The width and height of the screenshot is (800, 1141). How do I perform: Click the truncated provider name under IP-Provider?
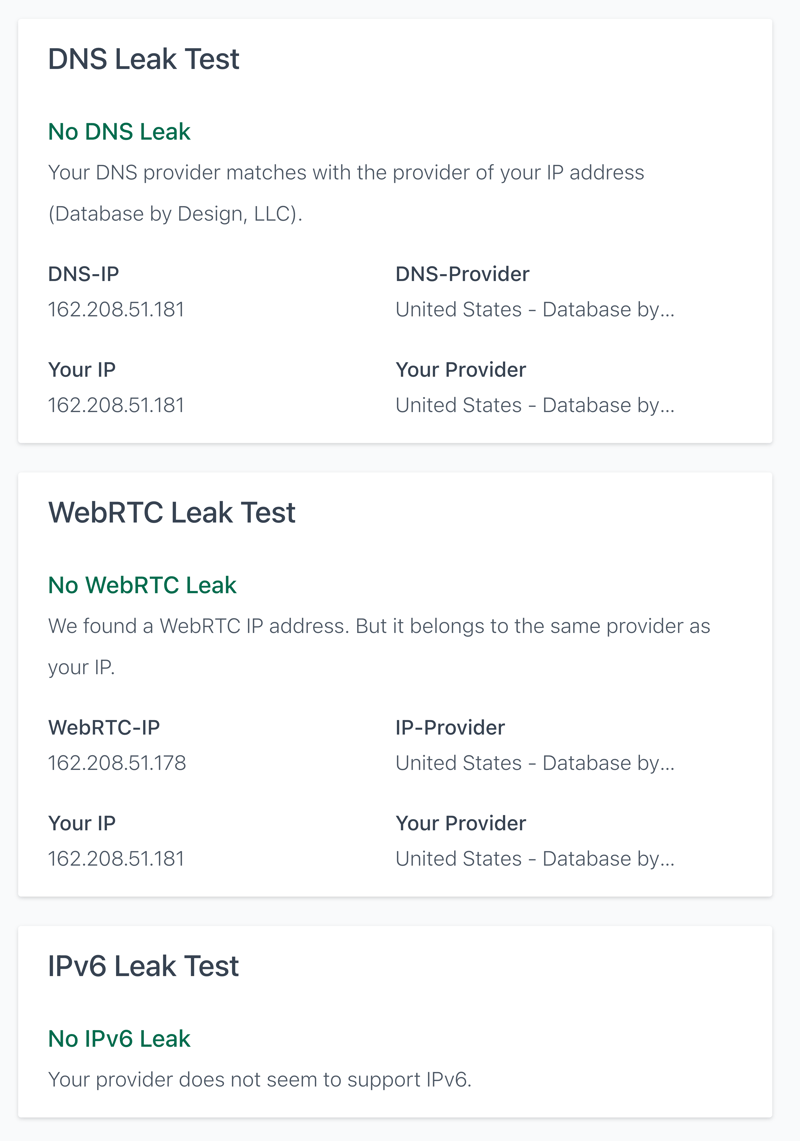coord(535,764)
